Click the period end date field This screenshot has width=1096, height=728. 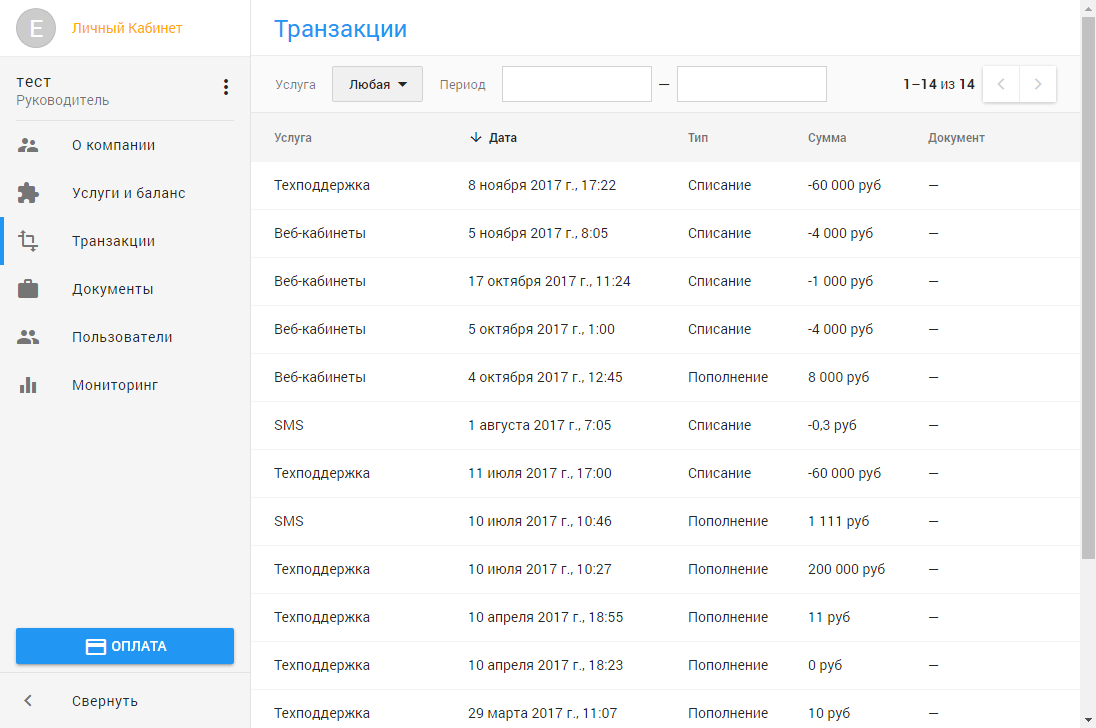click(x=751, y=84)
